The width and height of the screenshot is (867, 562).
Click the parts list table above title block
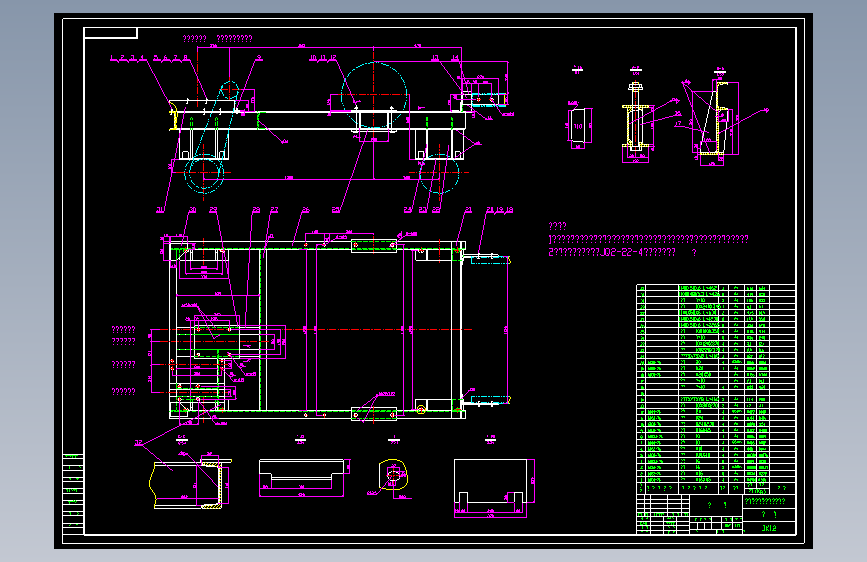[x=716, y=389]
